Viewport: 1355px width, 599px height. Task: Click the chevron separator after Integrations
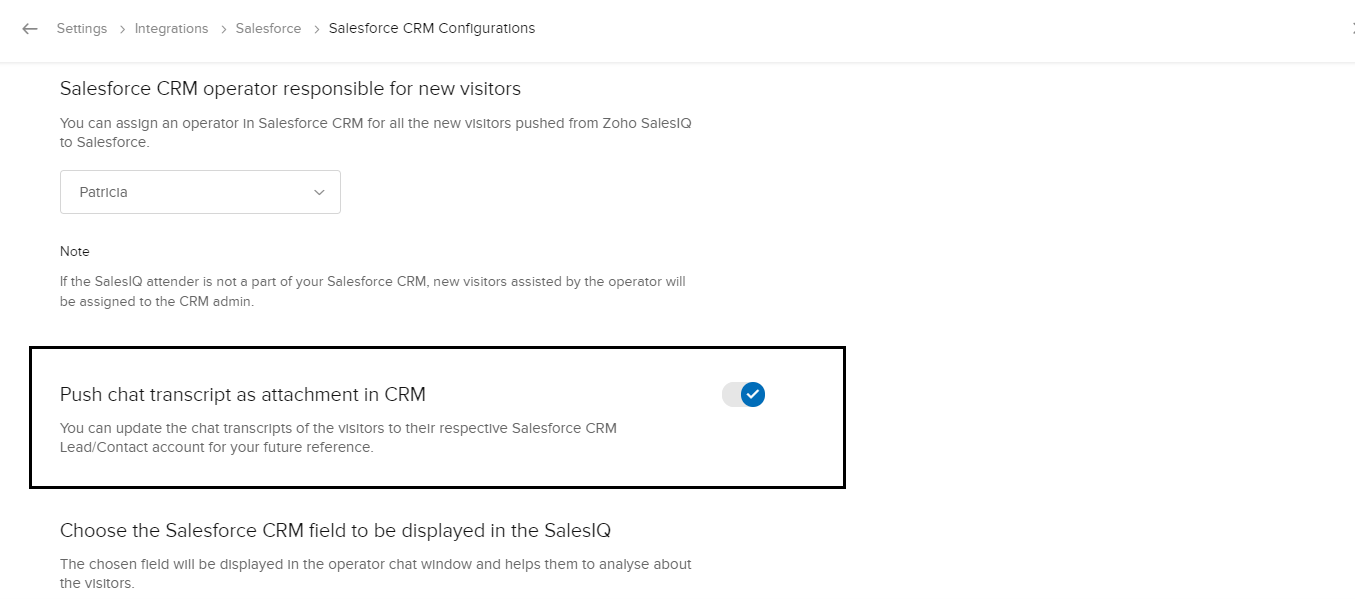222,29
